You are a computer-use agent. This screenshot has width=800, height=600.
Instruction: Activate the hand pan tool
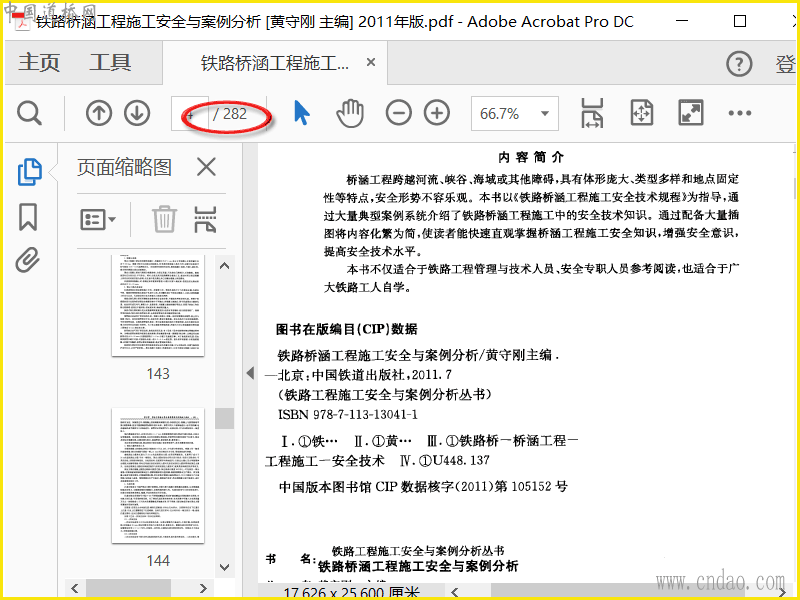pos(350,113)
